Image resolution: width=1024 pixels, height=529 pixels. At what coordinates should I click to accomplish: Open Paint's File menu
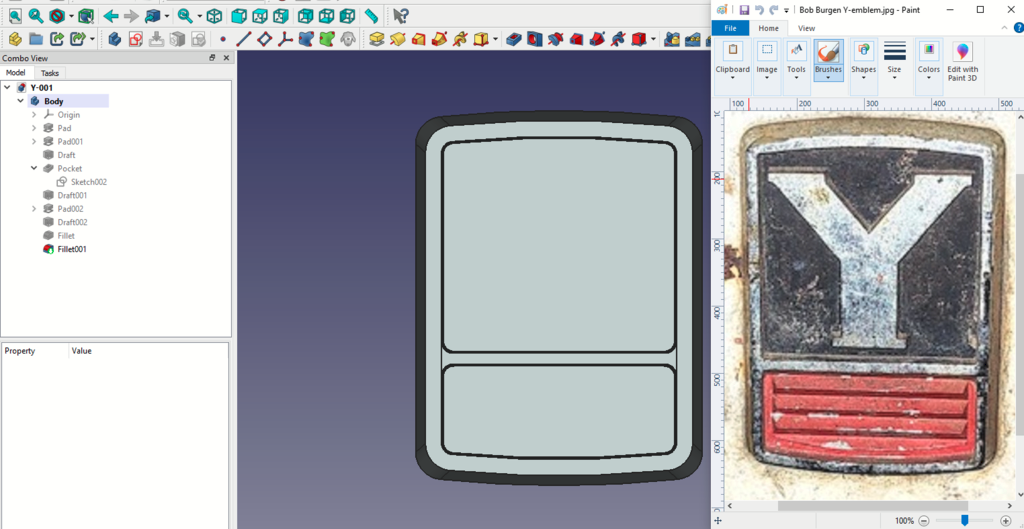(731, 28)
